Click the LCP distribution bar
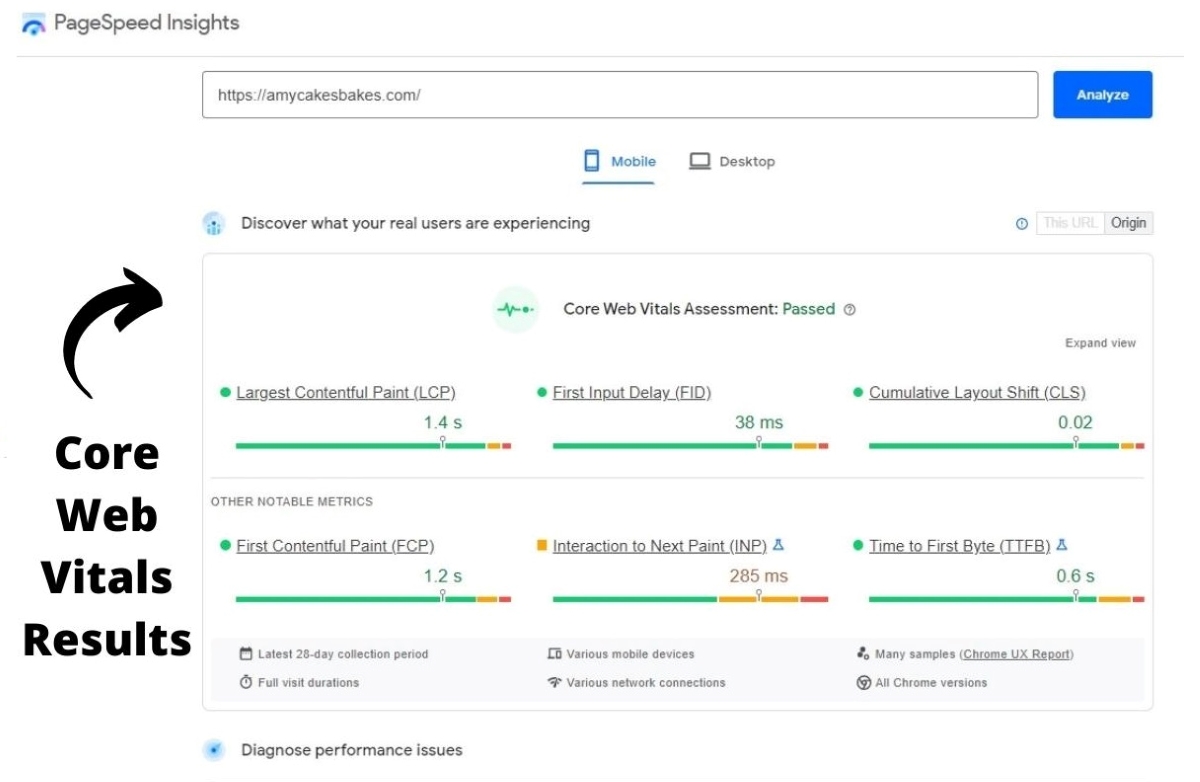1200x782 pixels. pyautogui.click(x=373, y=446)
